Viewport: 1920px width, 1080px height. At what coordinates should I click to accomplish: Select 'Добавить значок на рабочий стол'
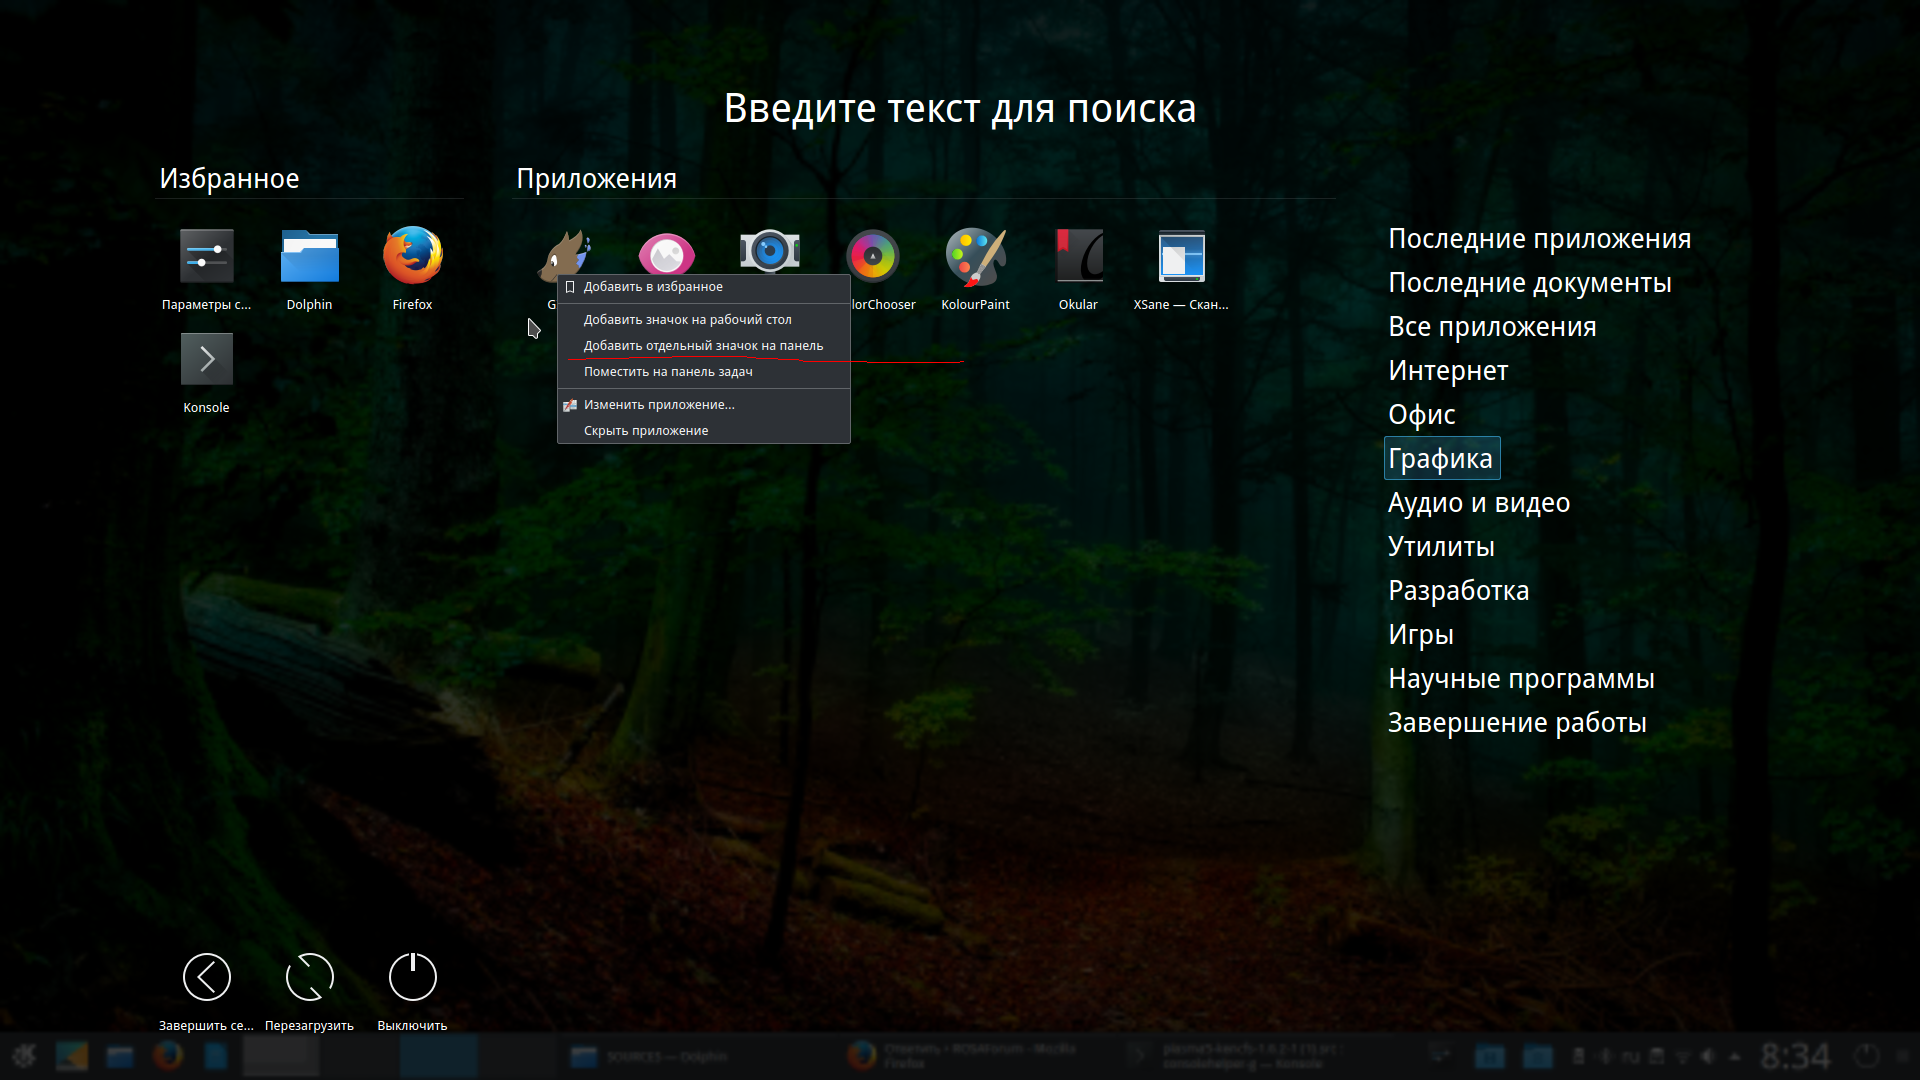pos(687,320)
